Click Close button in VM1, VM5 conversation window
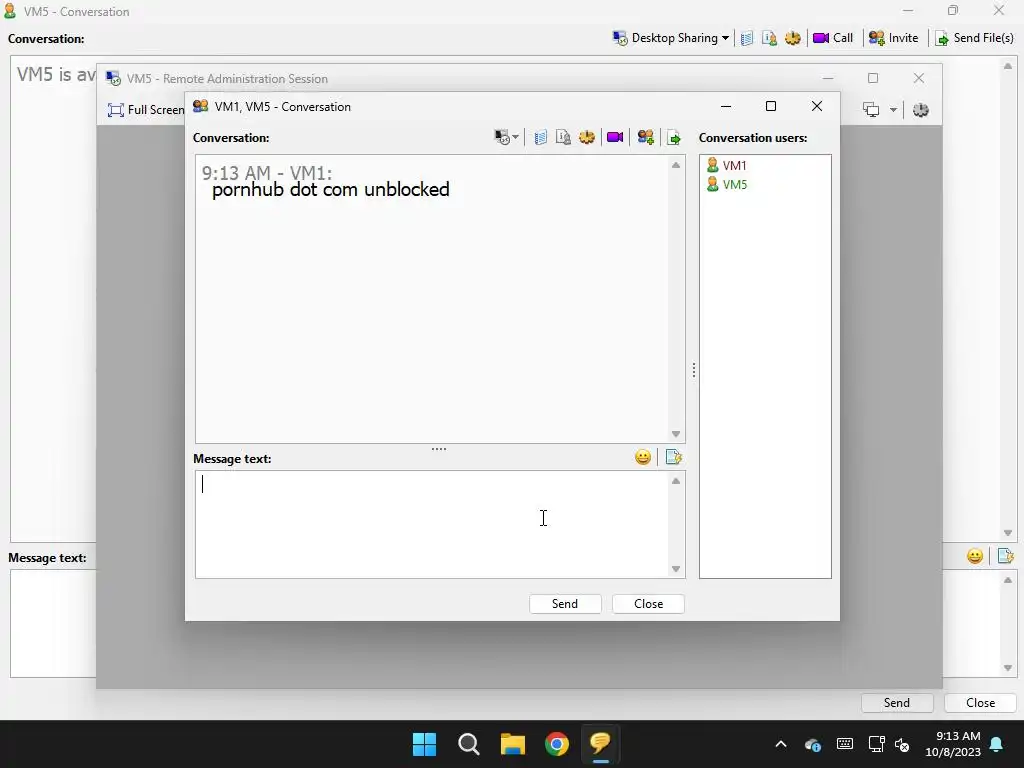Image resolution: width=1024 pixels, height=768 pixels. tap(648, 603)
